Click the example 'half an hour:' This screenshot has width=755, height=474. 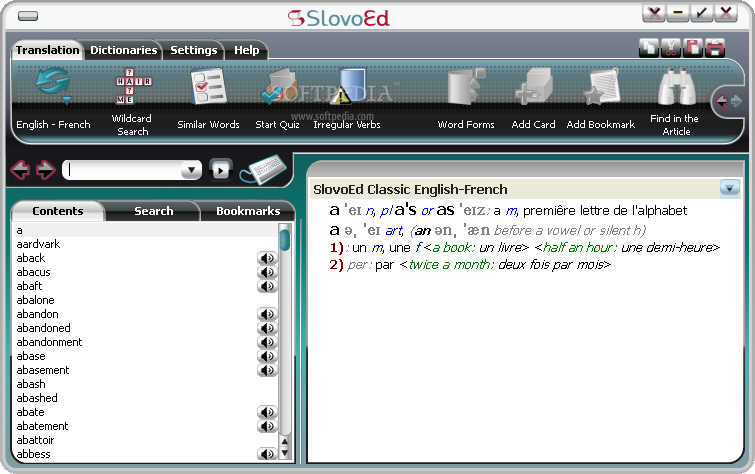tap(580, 248)
